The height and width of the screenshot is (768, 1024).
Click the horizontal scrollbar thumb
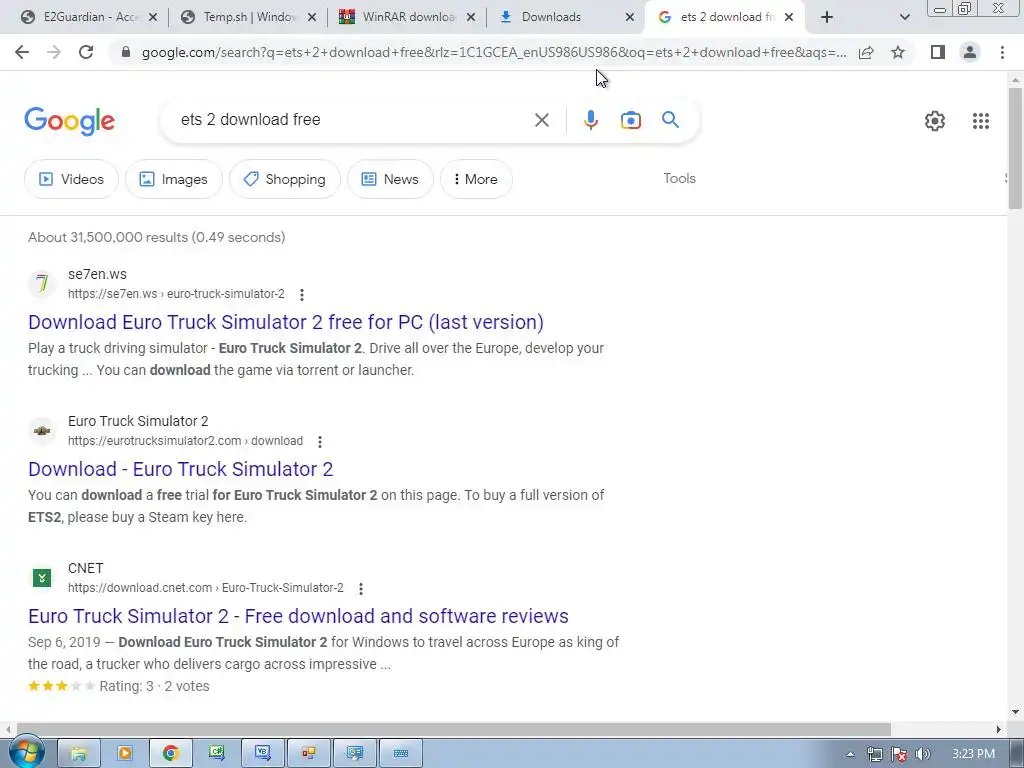click(x=454, y=729)
